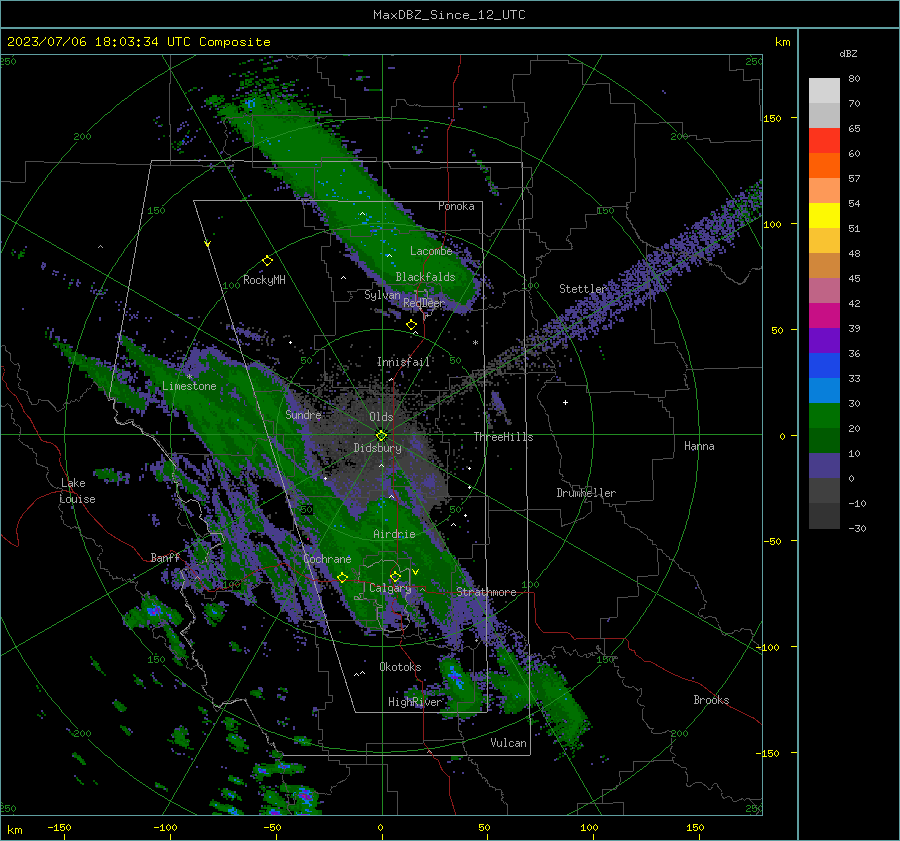Viewport: 900px width, 841px height.
Task: Select the blue 33–36 dBZ legend swatch
Action: pyautogui.click(x=824, y=366)
